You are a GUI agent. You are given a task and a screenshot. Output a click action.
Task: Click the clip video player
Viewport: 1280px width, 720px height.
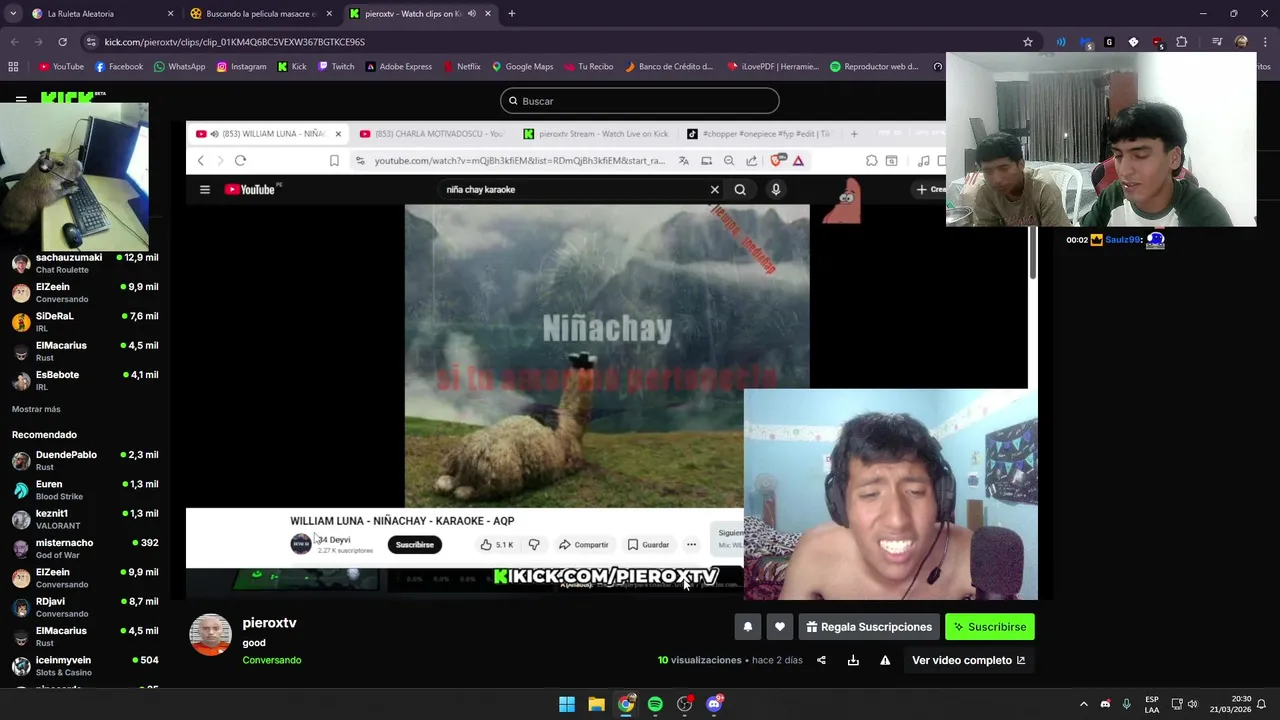[x=611, y=360]
